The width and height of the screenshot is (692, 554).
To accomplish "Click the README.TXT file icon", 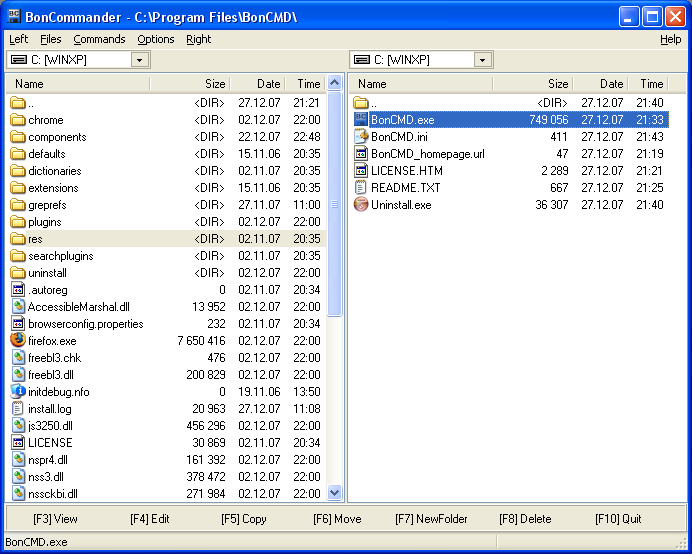I will [361, 188].
